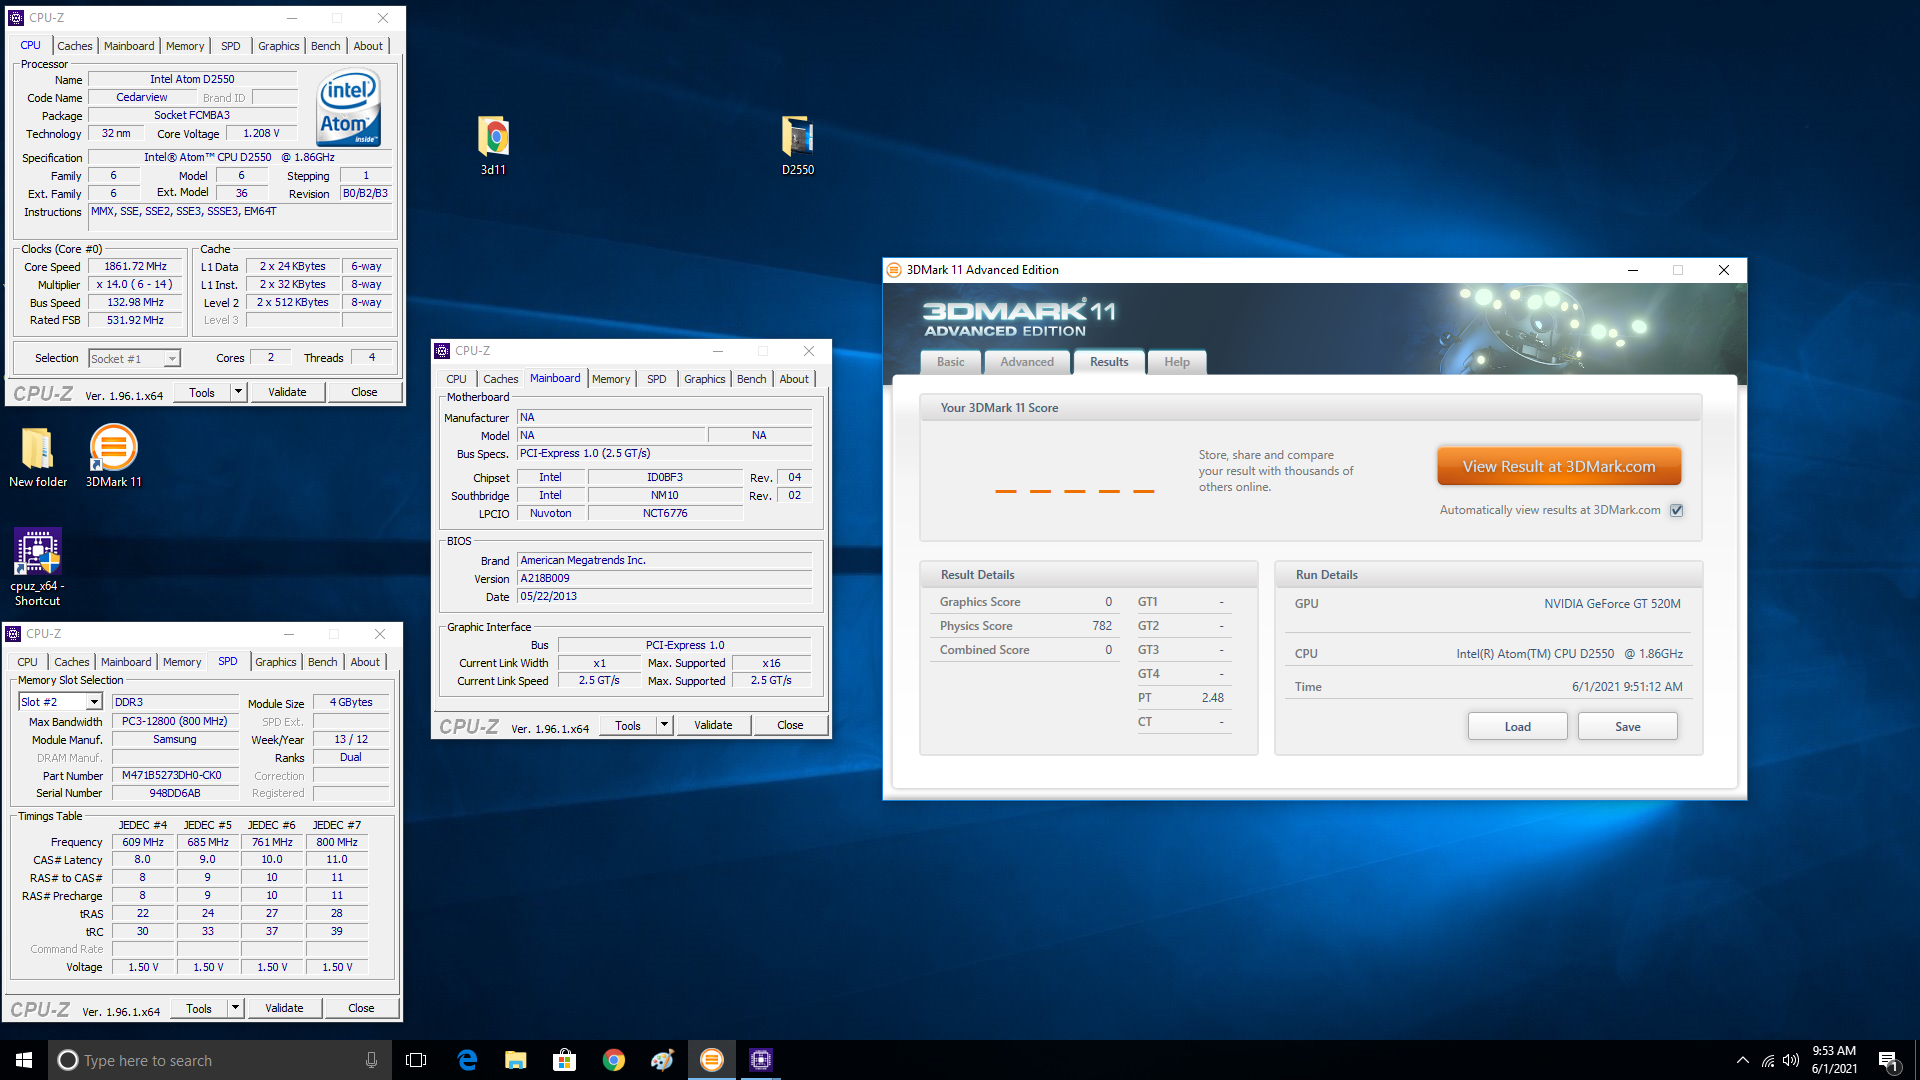Open File Explorer from the taskbar
1920x1080 pixels.
(515, 1060)
